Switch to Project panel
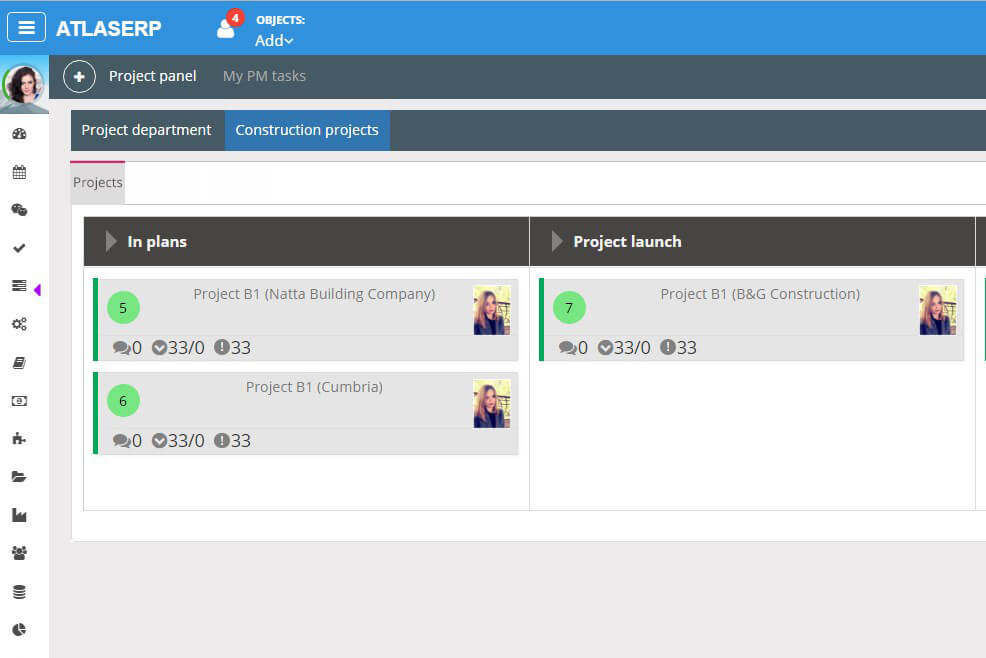This screenshot has height=658, width=986. 152,76
